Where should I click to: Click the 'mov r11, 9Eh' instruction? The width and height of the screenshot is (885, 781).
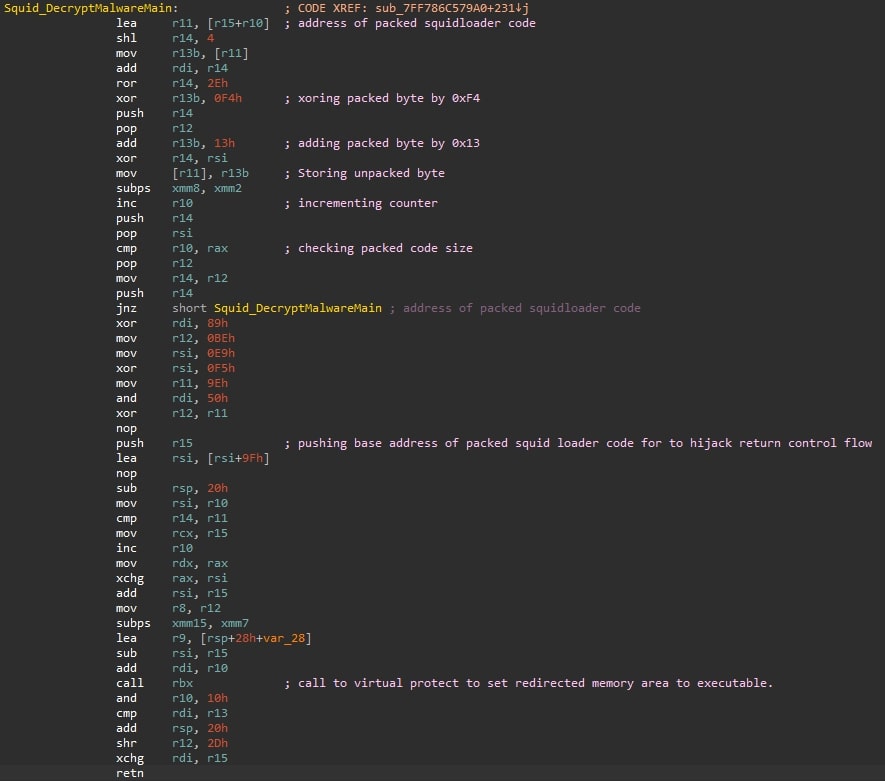point(172,383)
